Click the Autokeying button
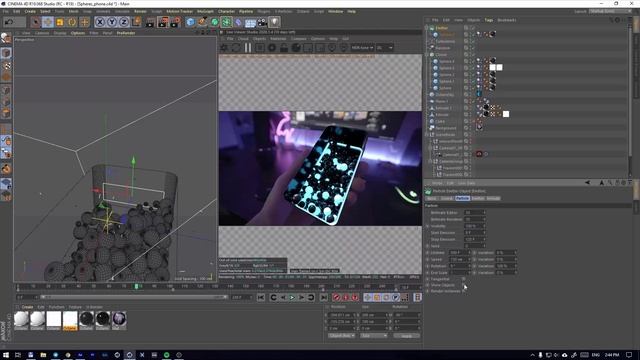Screen dimensions: 640x360 346,298
